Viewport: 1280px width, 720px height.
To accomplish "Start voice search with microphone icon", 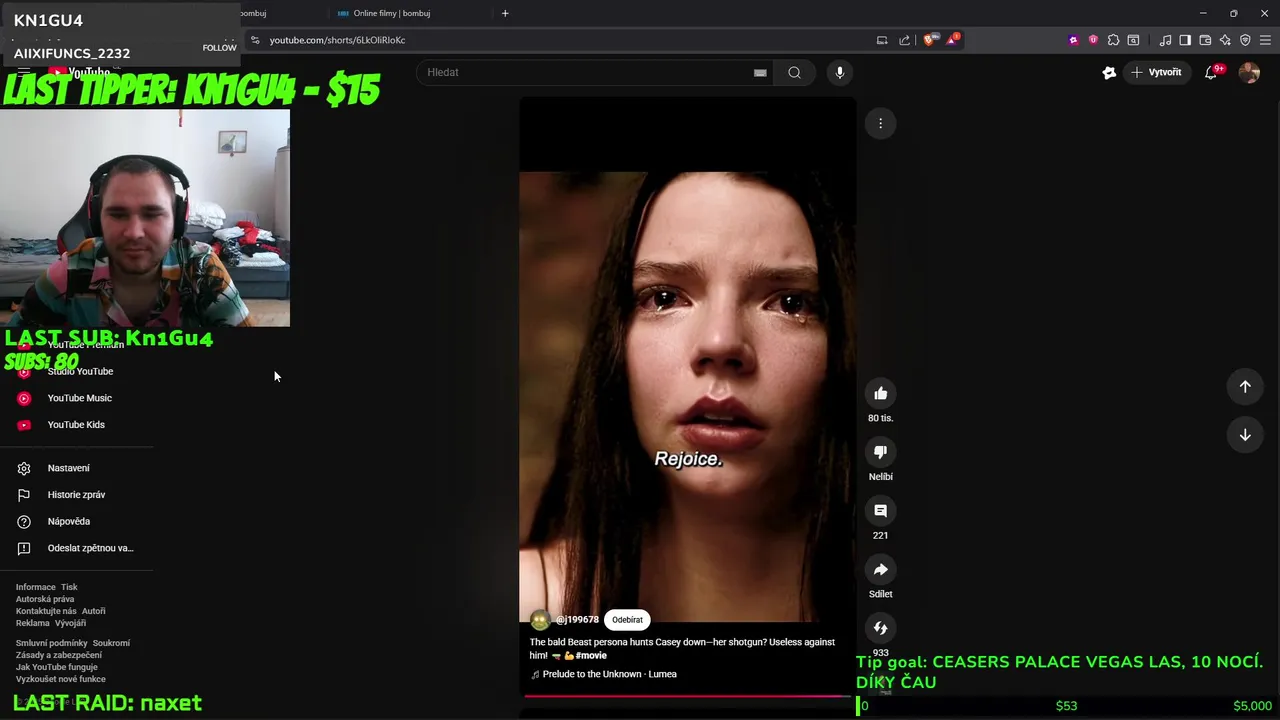I will [x=840, y=72].
